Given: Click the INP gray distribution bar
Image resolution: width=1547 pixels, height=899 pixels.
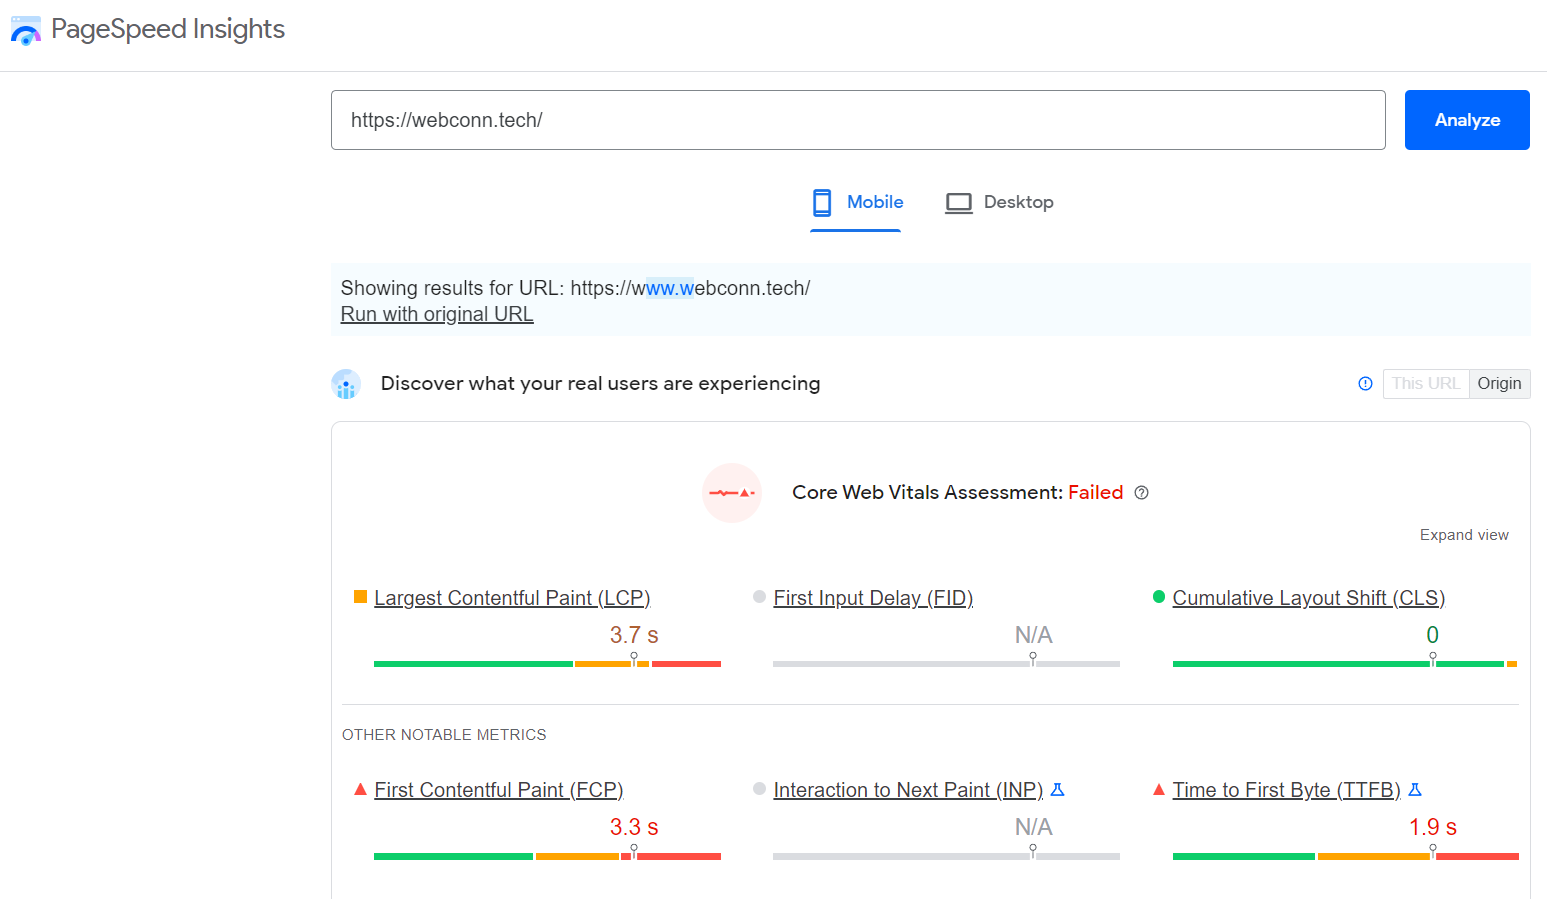Looking at the screenshot, I should click(946, 856).
